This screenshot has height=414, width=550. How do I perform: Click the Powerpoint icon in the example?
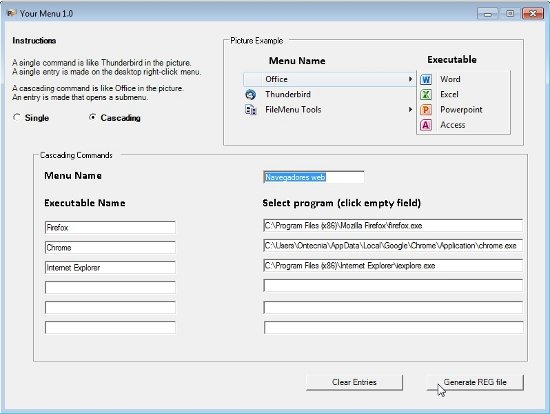tap(426, 110)
